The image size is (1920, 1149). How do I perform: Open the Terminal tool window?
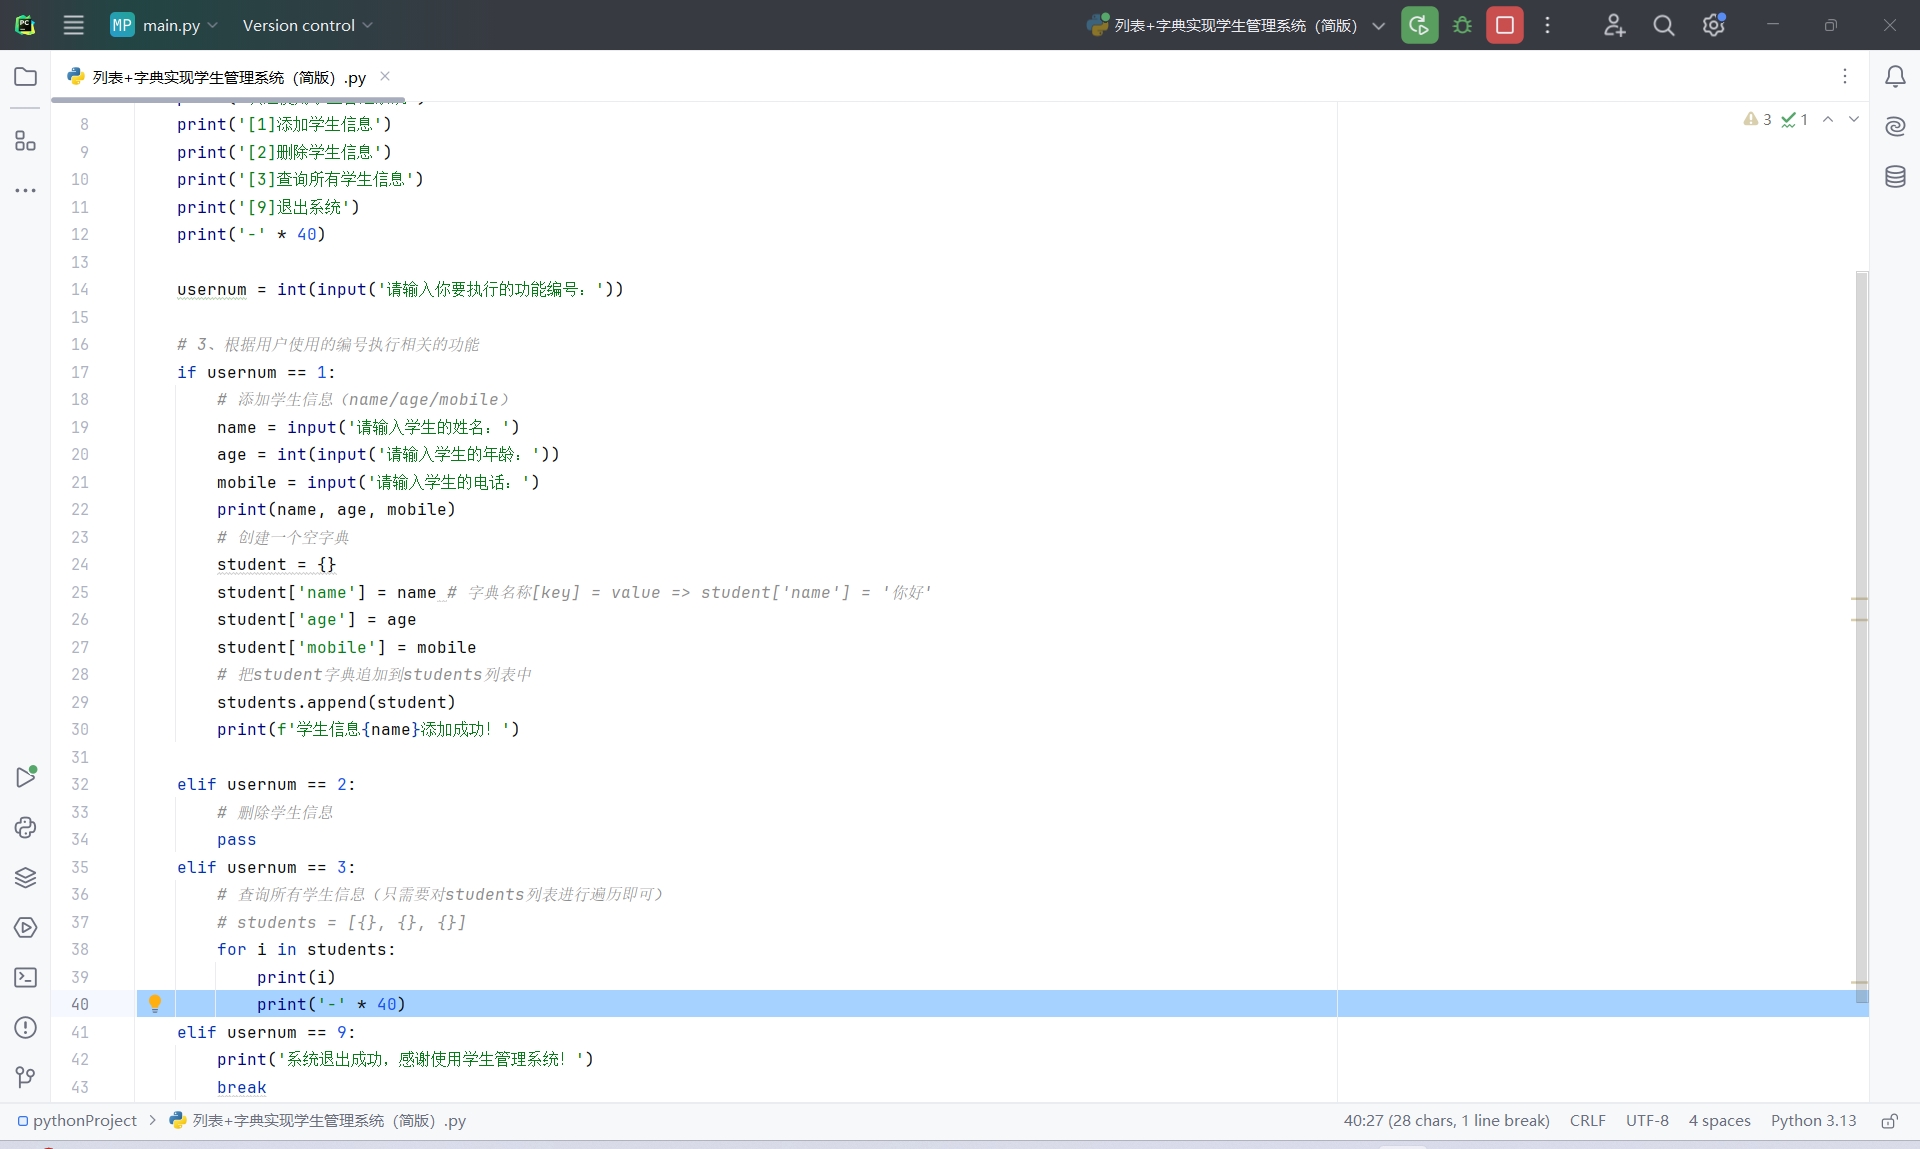tap(26, 977)
